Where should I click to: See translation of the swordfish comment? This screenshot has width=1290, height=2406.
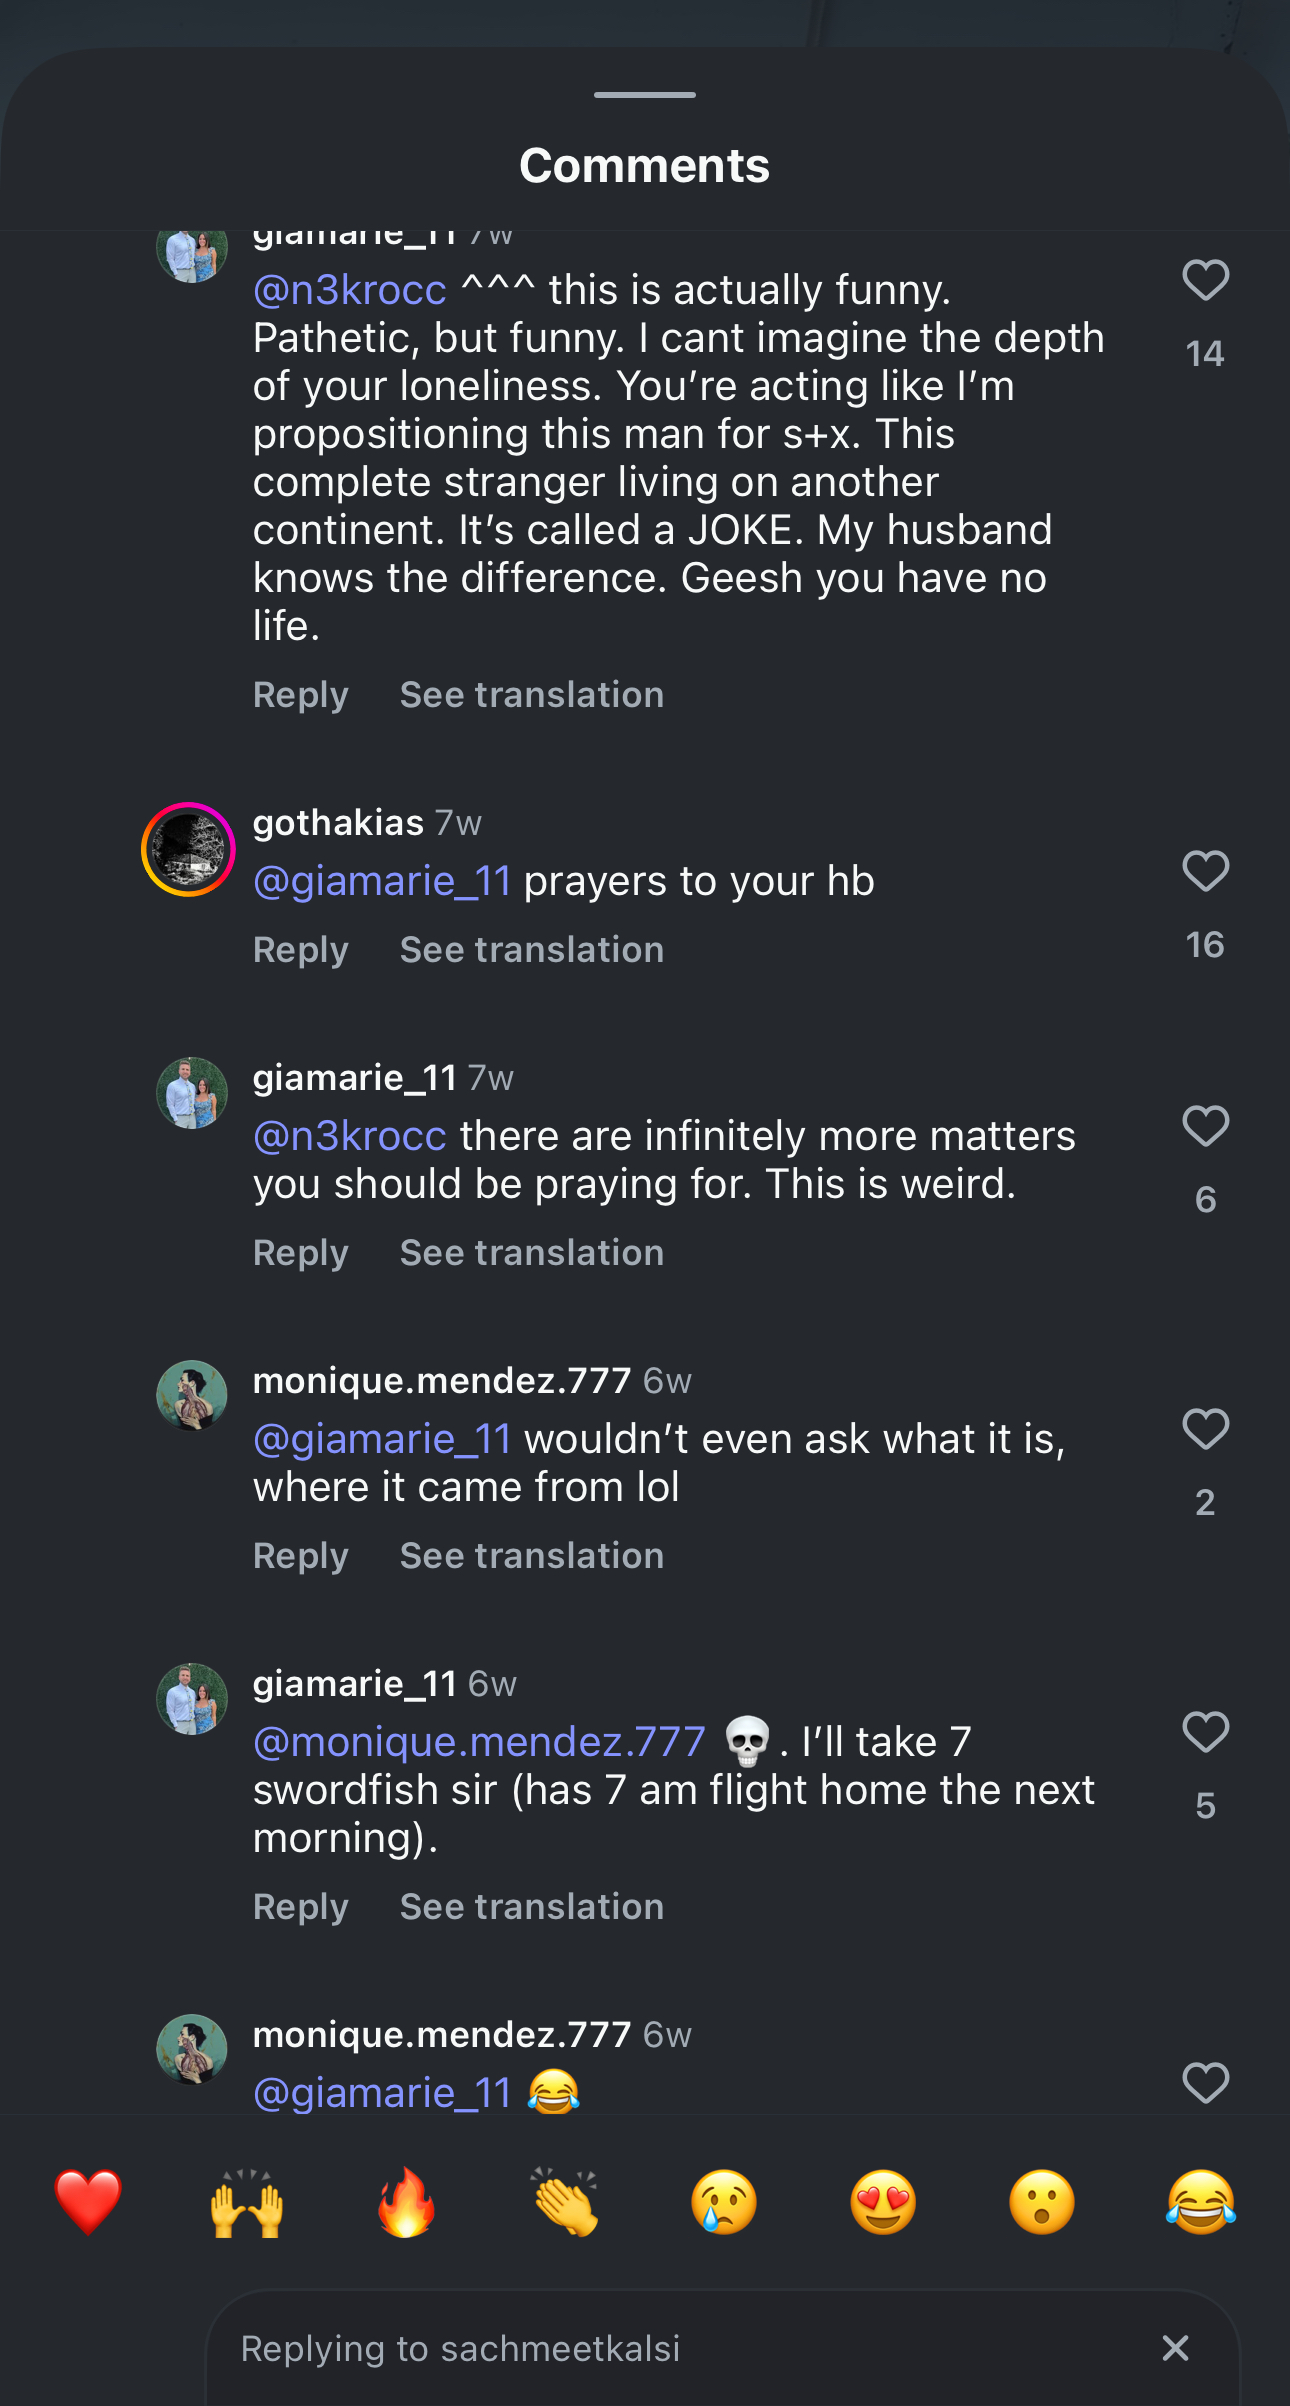coord(532,1907)
